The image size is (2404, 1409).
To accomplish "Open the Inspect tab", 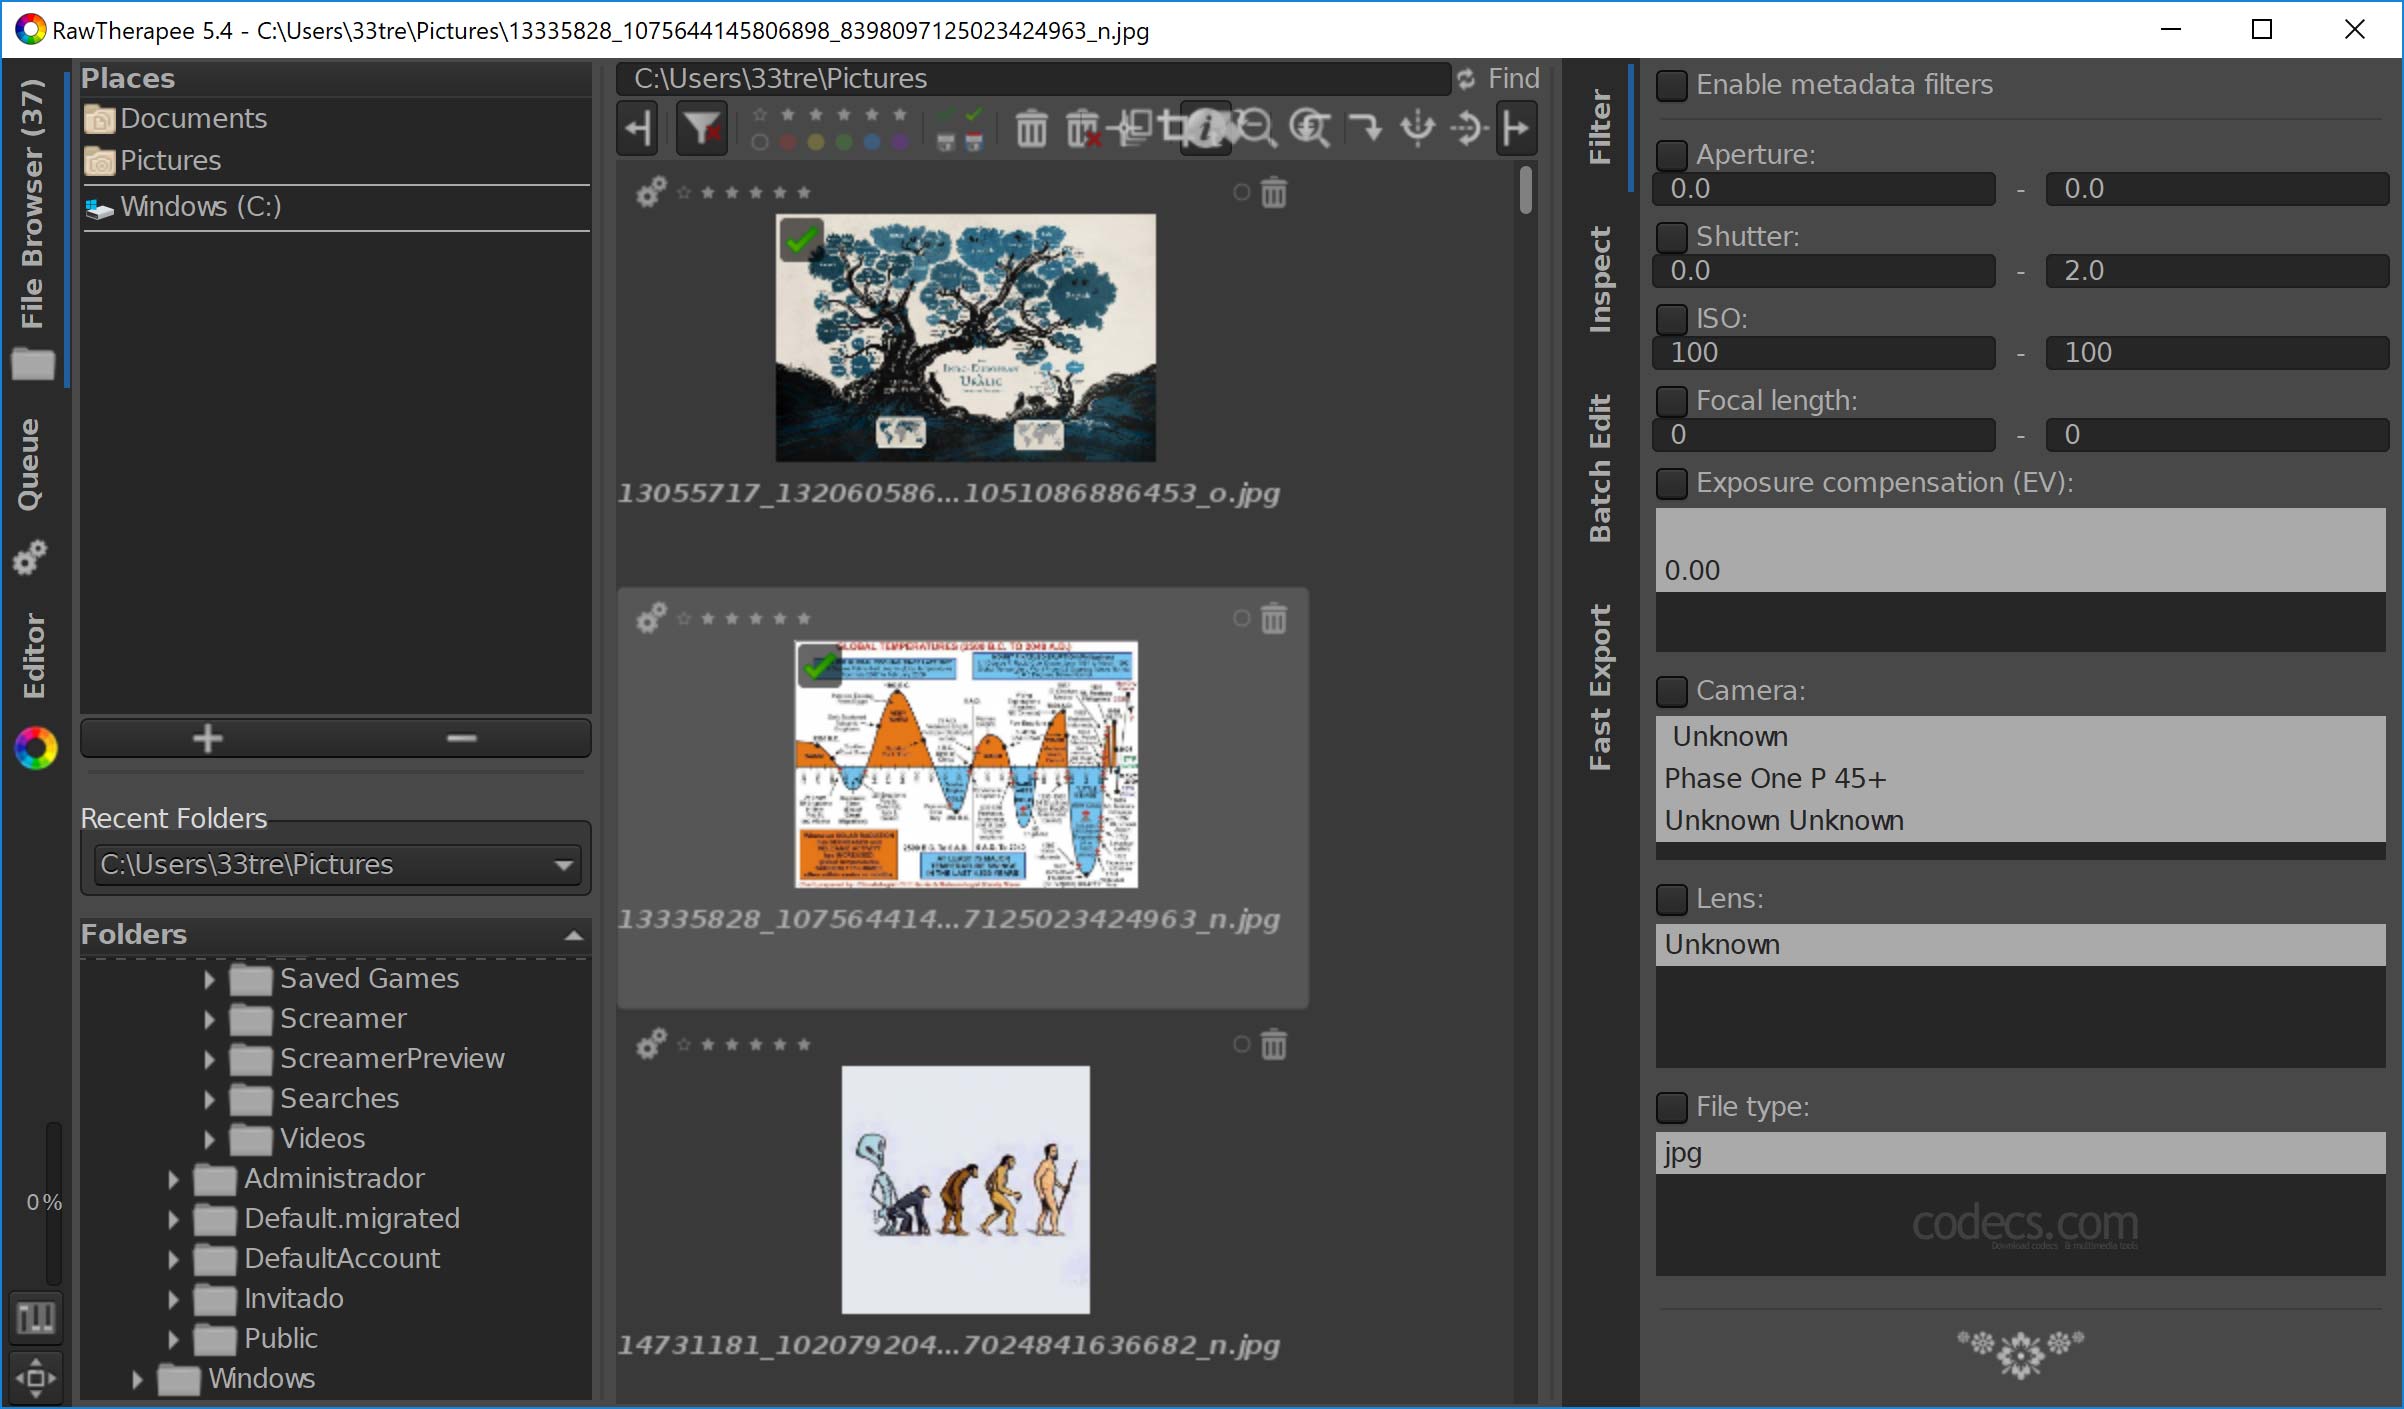I will click(1600, 279).
